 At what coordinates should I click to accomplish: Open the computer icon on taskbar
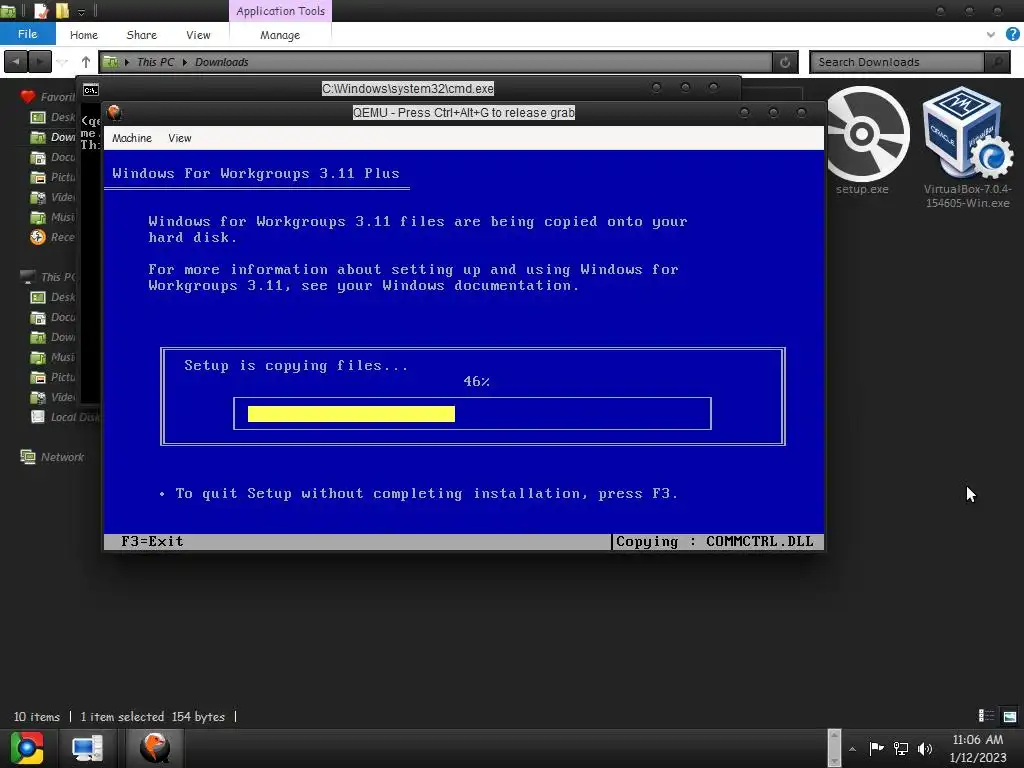click(x=87, y=748)
